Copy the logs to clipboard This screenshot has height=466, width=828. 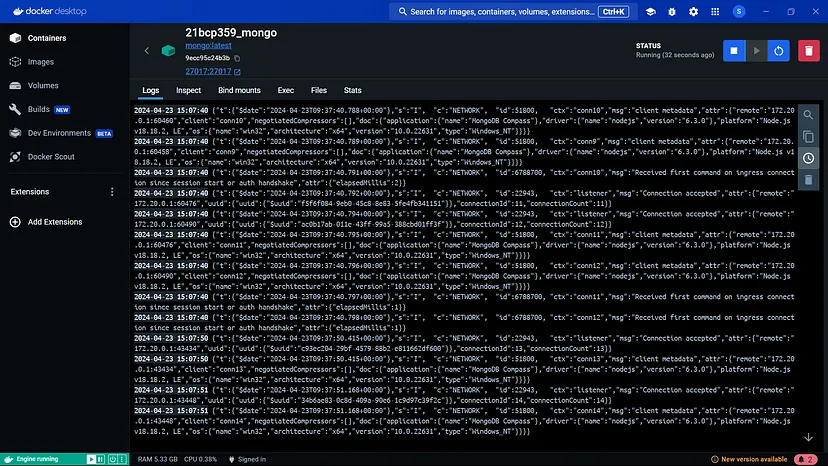tap(808, 137)
